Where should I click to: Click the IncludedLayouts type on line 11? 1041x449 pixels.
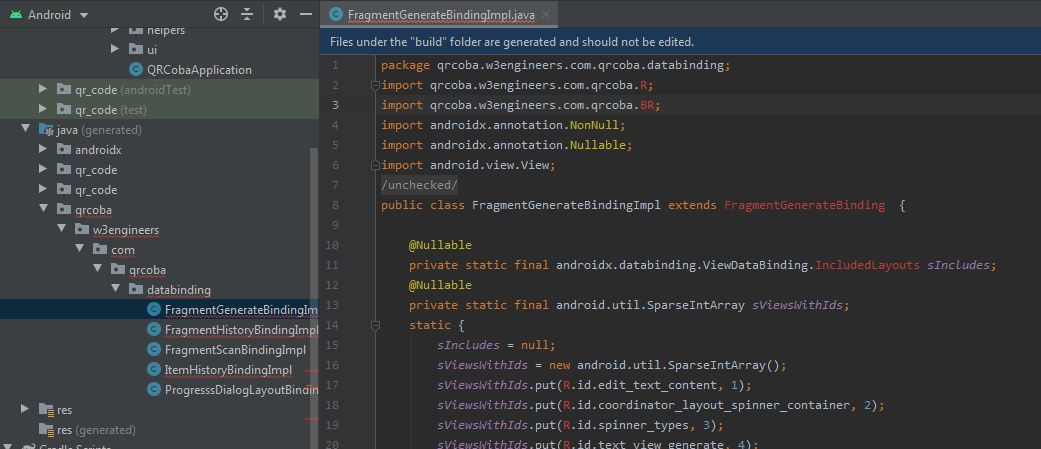click(867, 265)
